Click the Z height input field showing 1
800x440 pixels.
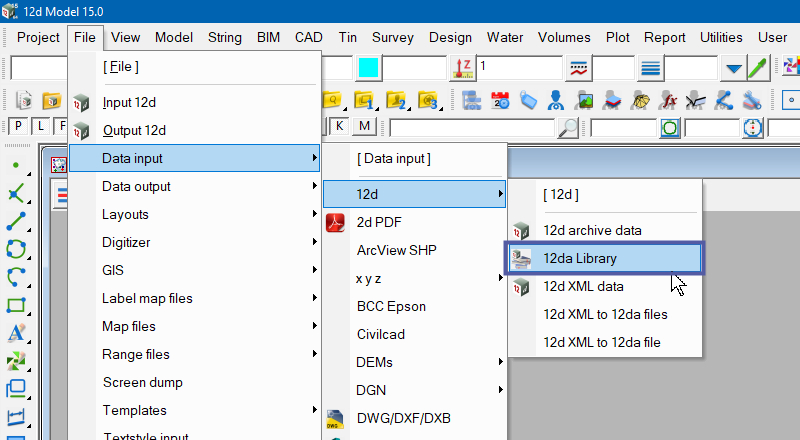click(x=519, y=68)
